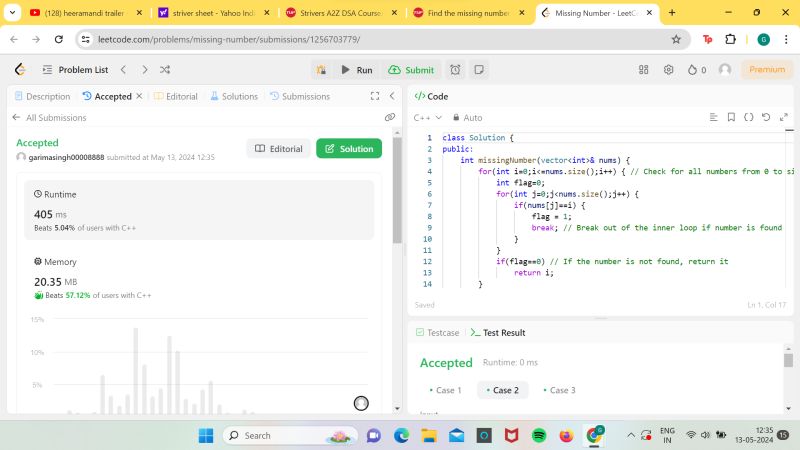Screen dimensions: 800x450
Task: Expand code editor to fullscreen
Action: click(x=783, y=117)
